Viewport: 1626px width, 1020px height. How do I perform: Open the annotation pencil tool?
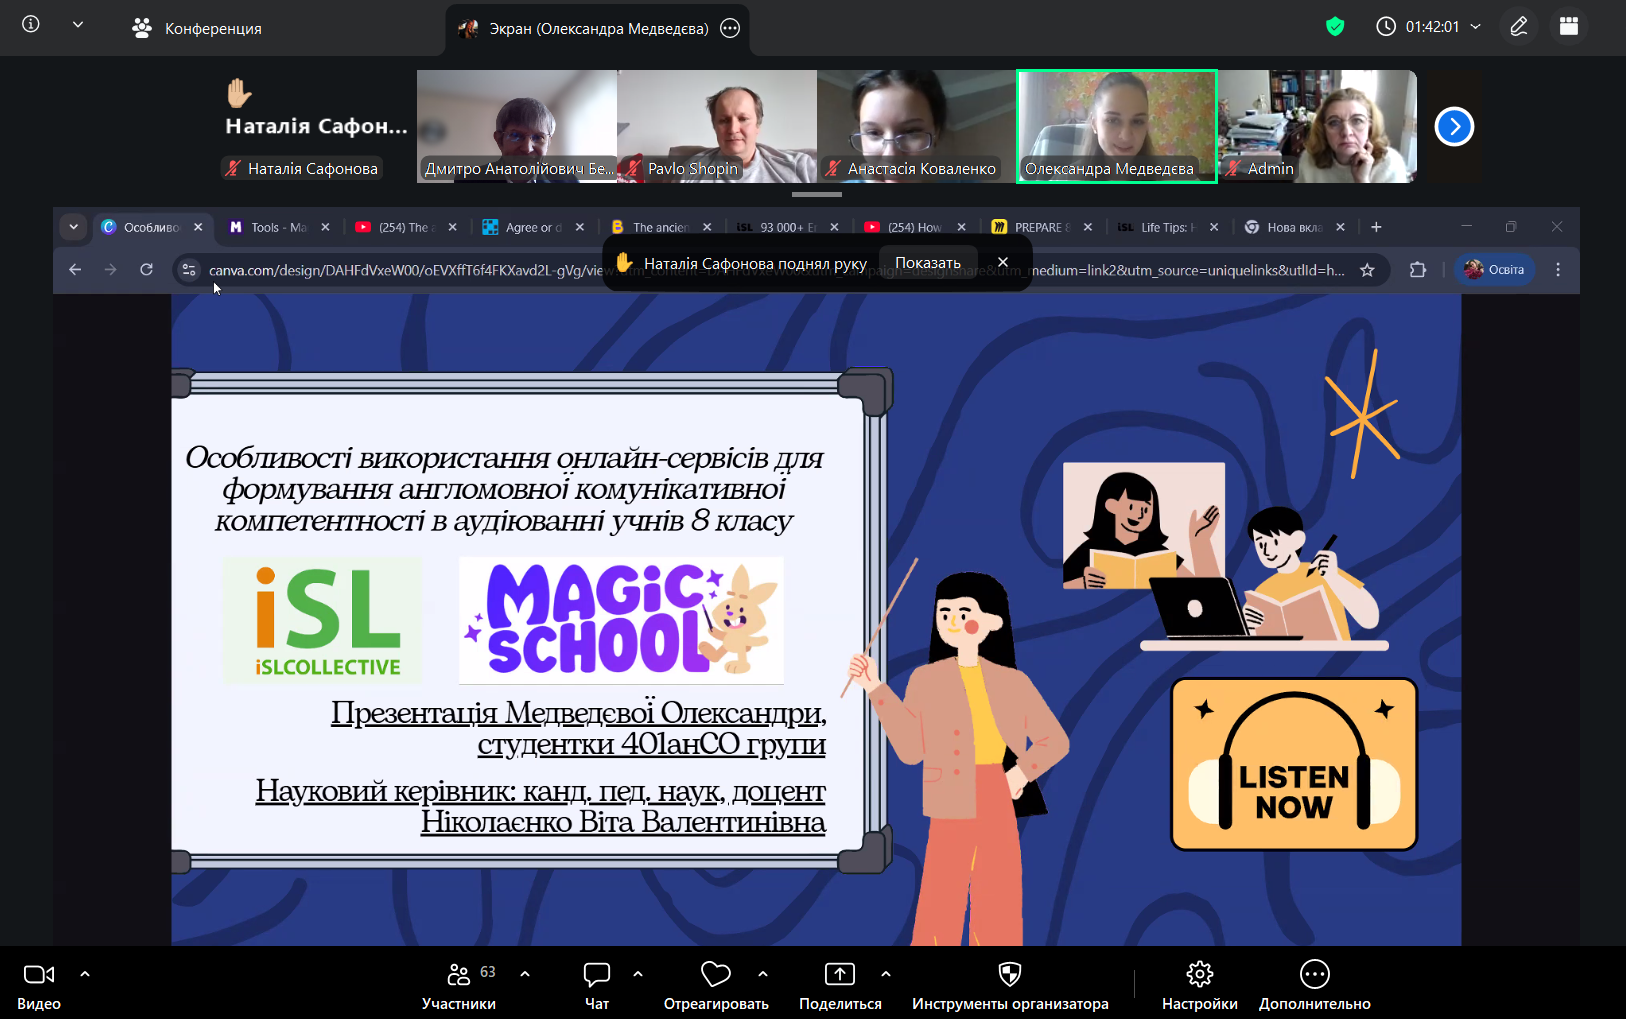click(1519, 27)
